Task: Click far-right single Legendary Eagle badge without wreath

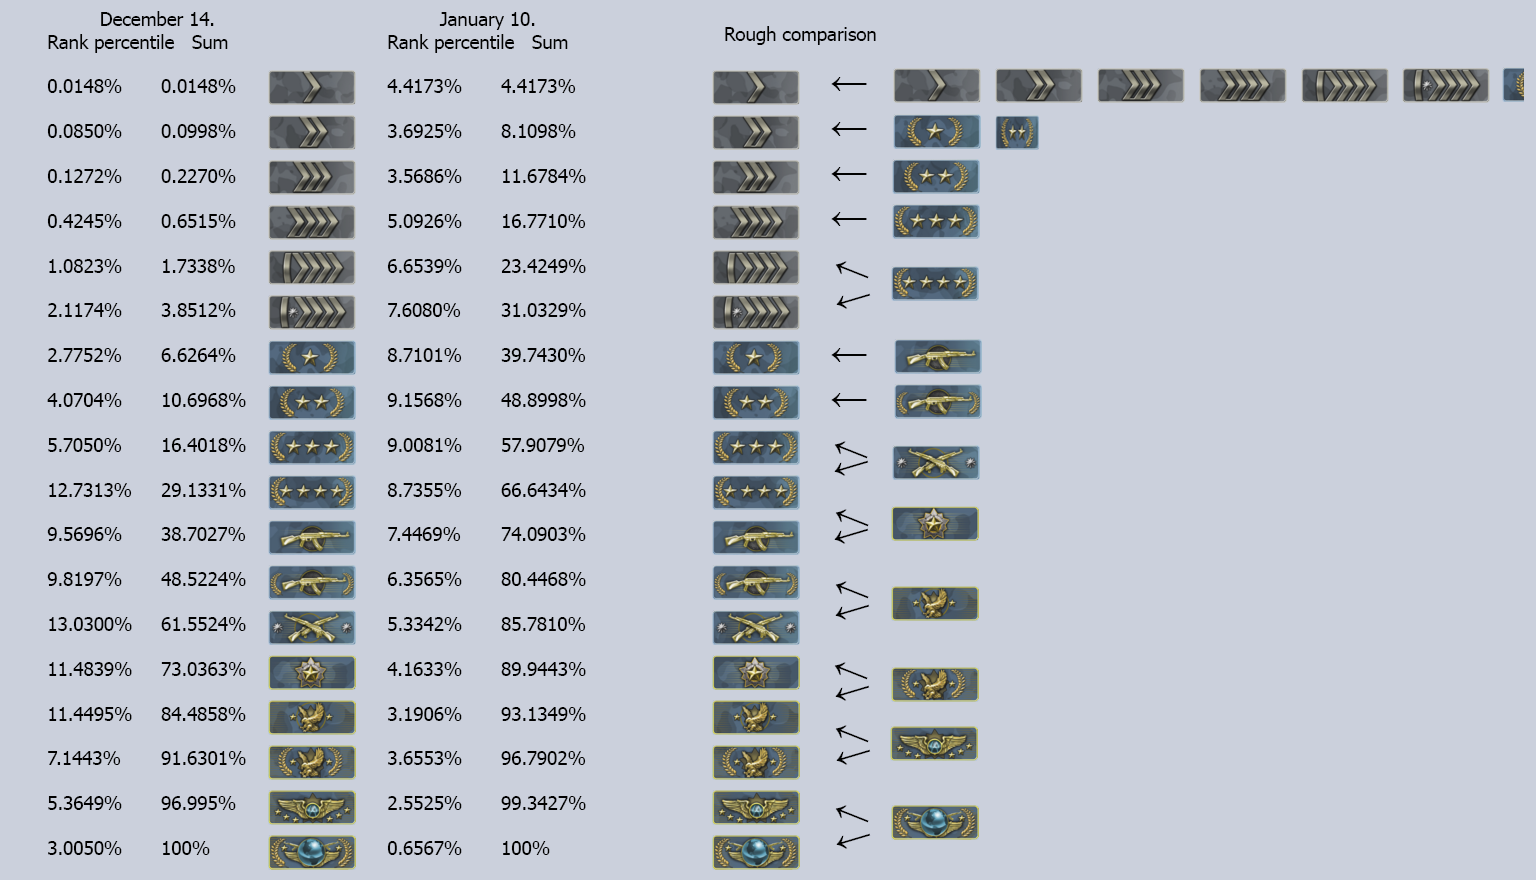Action: [935, 603]
